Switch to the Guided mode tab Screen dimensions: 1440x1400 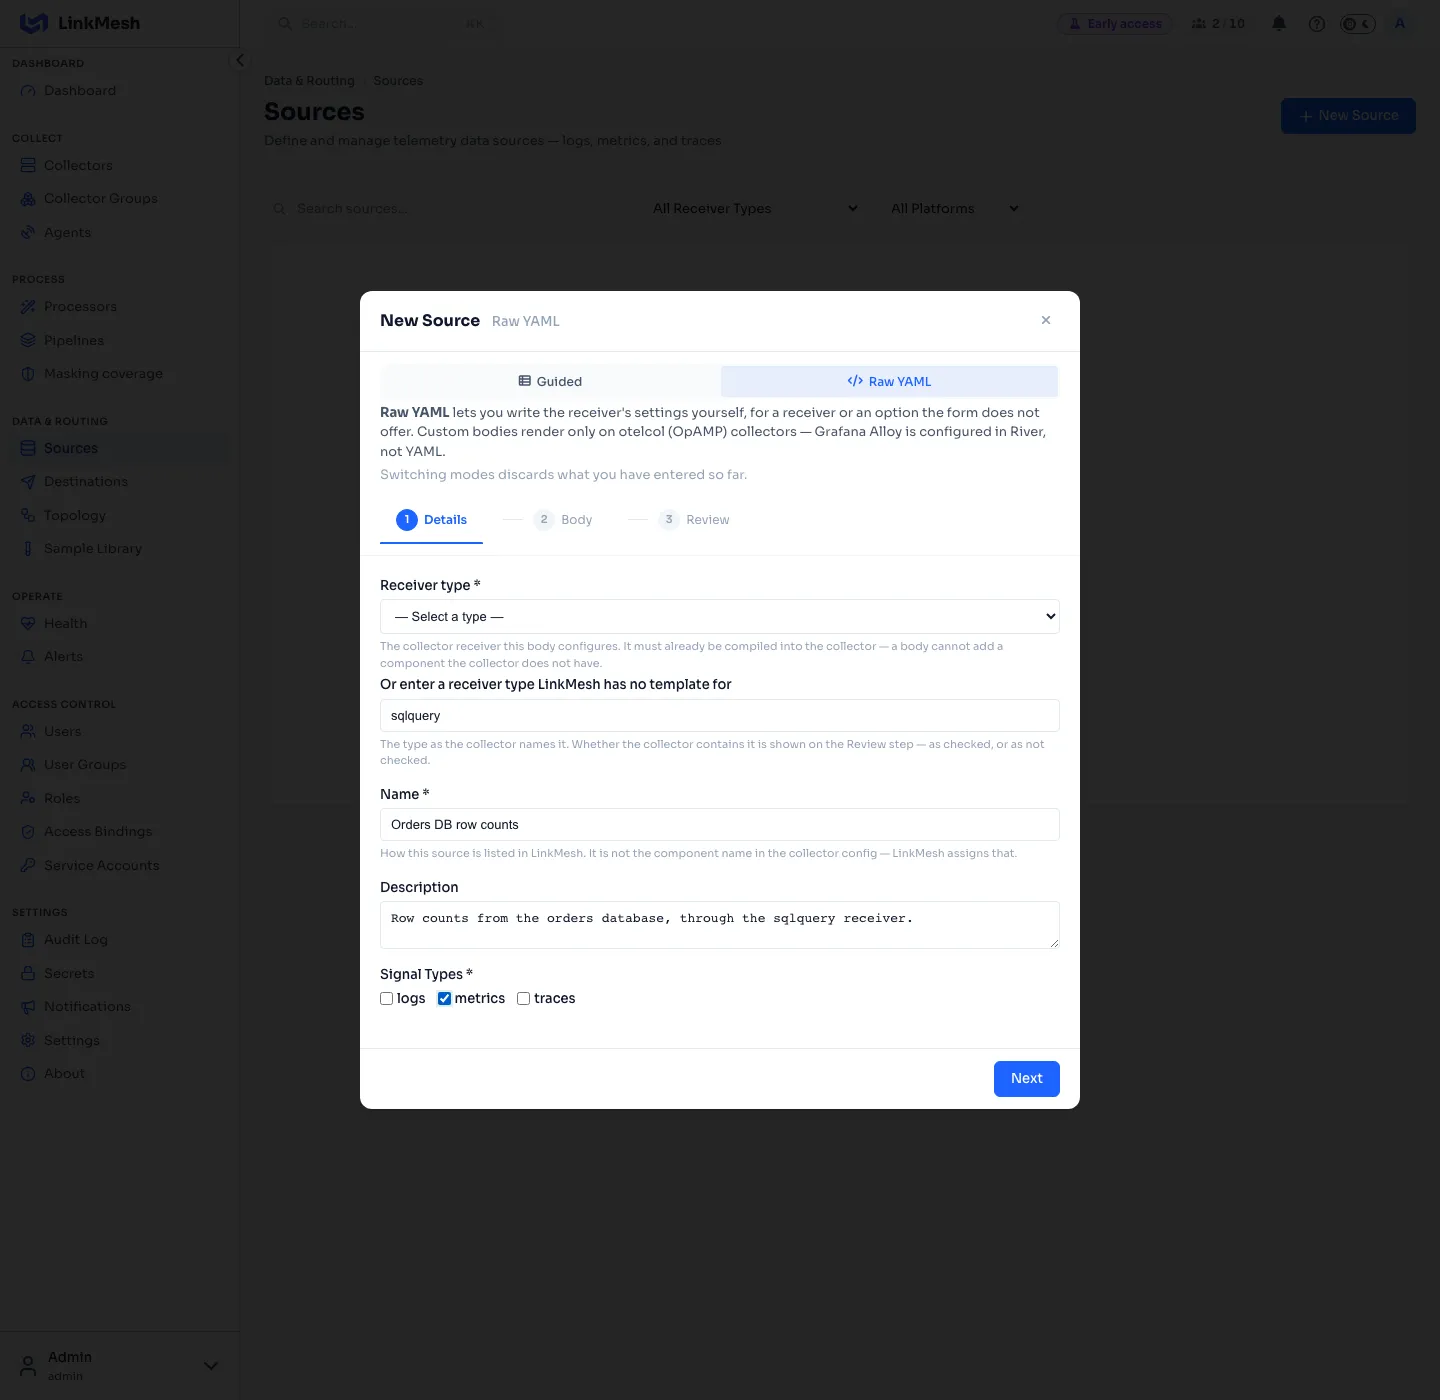(x=550, y=381)
